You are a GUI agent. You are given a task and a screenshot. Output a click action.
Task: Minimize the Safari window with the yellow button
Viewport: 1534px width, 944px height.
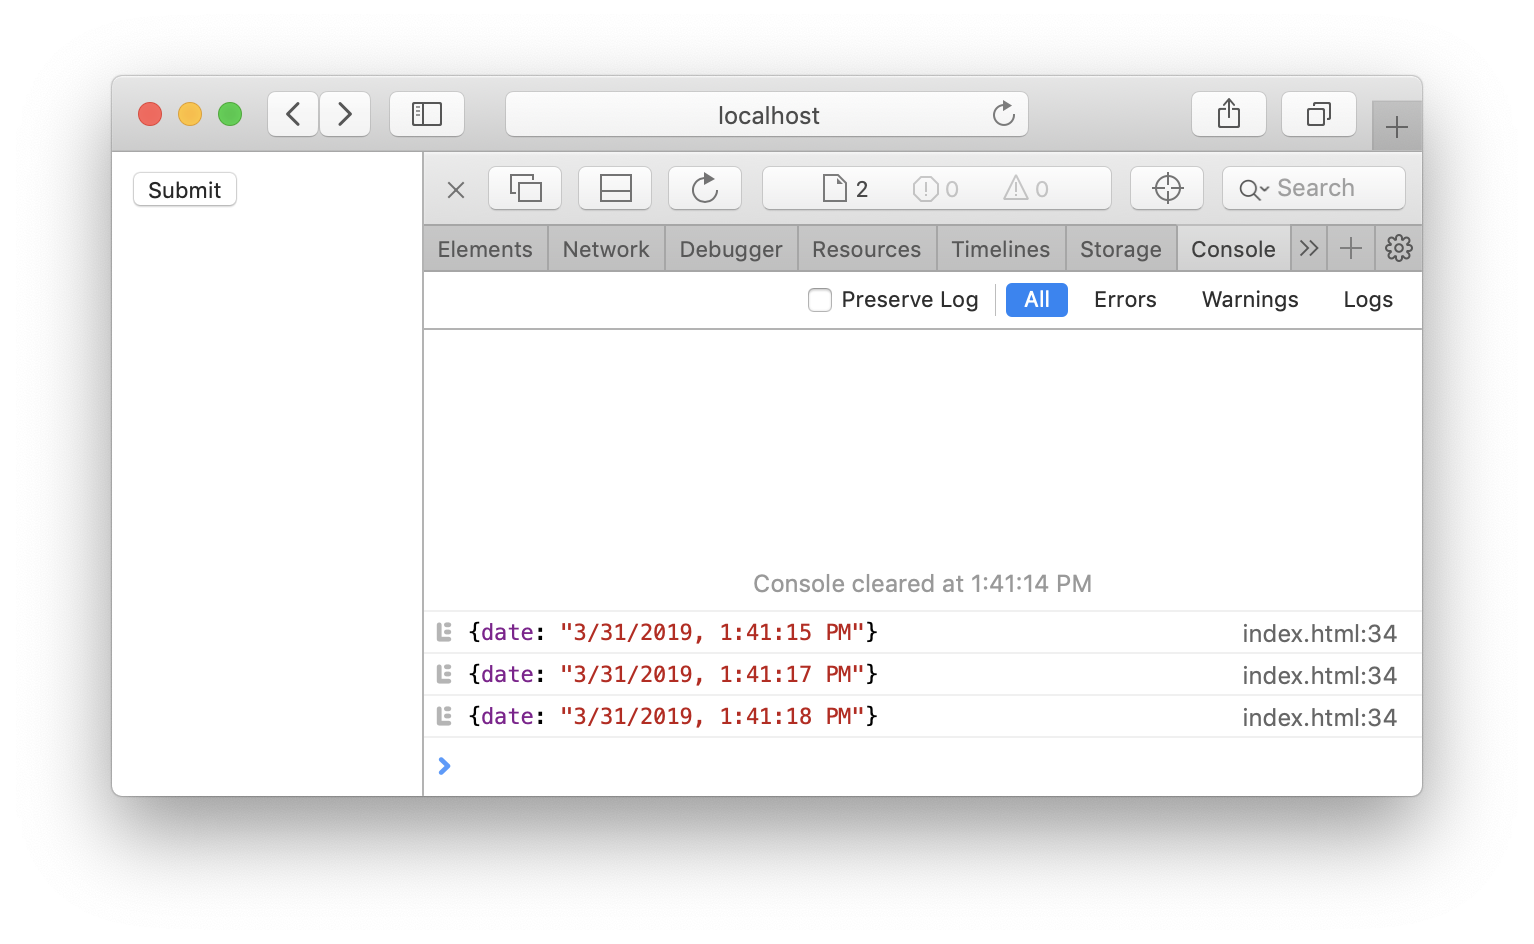(190, 114)
